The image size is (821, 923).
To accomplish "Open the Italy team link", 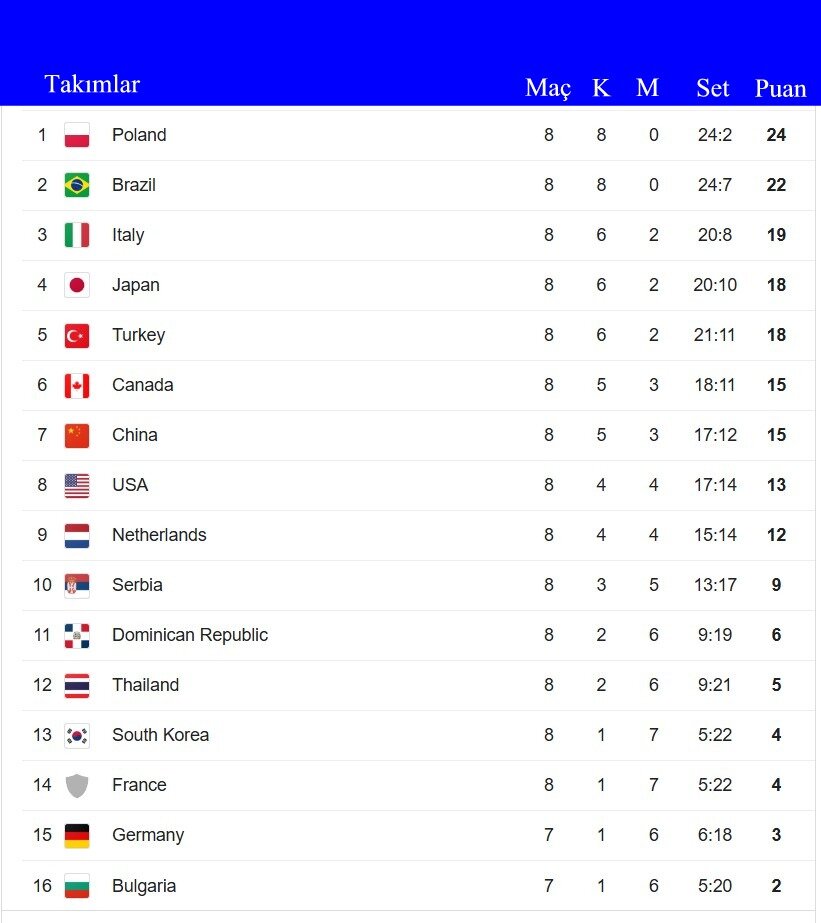I will click(x=128, y=235).
